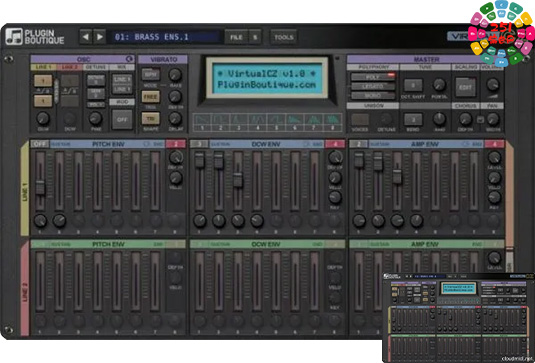Open vibrato TRI shape selector
Screen dimensions: 535x363
[150, 118]
